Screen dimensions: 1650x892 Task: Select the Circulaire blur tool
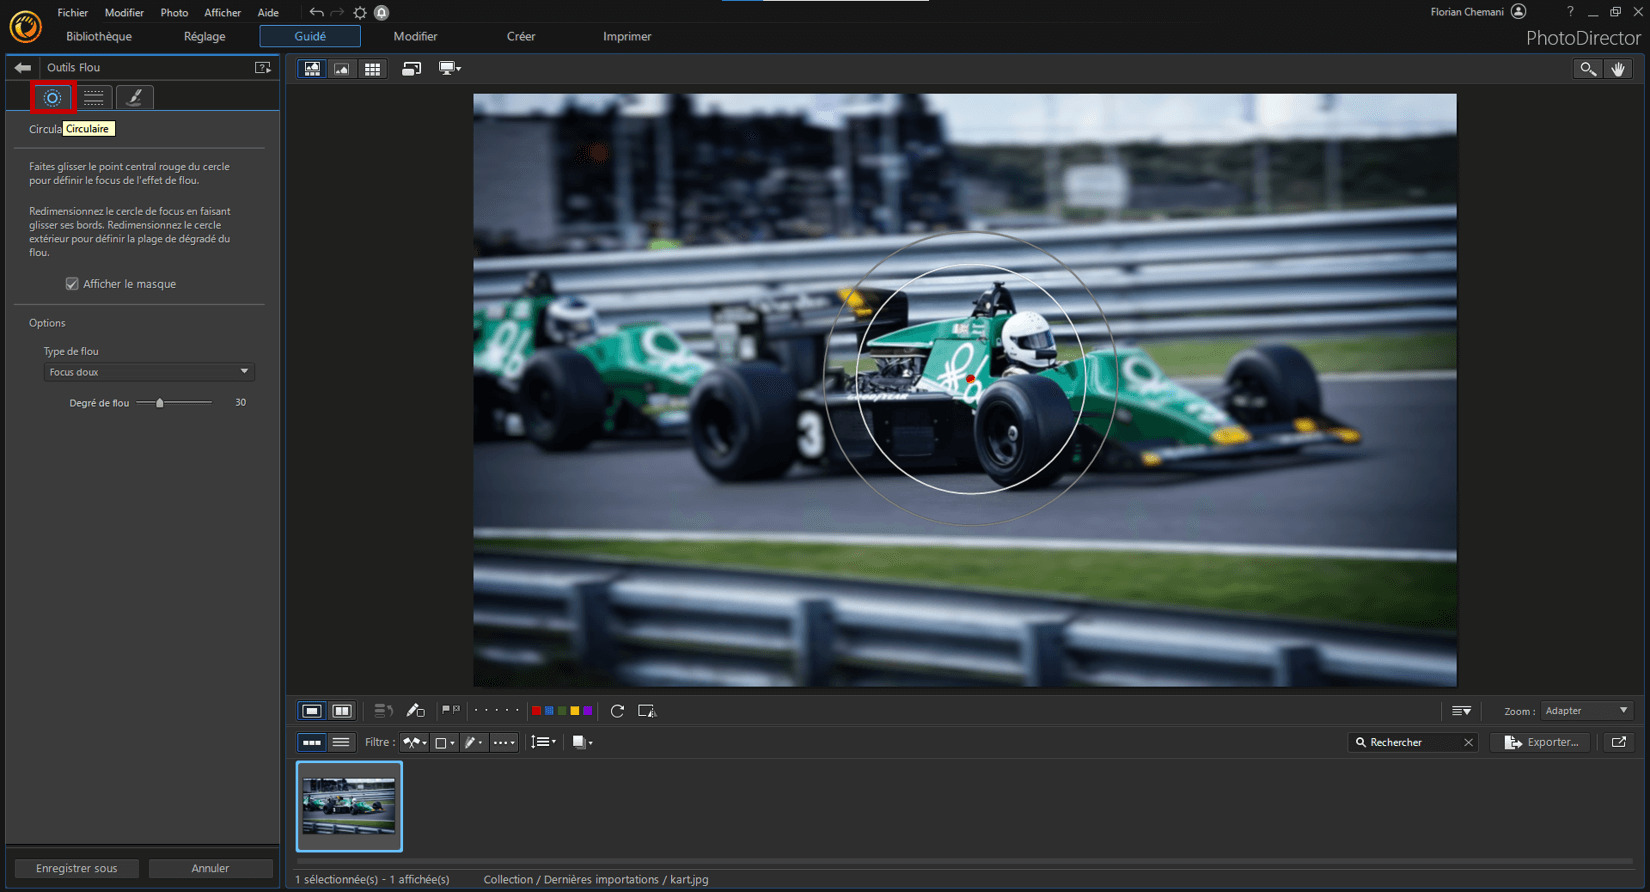click(52, 97)
